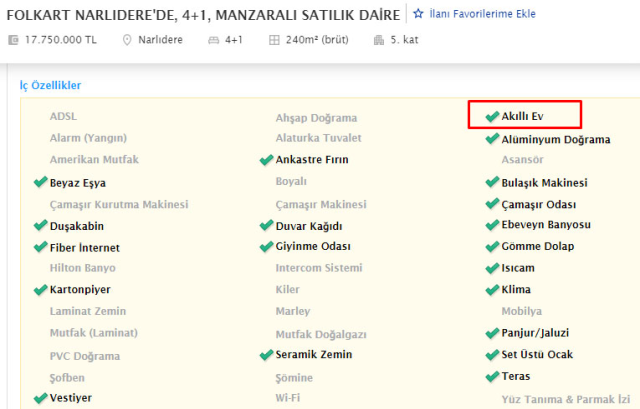
Task: Toggle the Ankastre Fırın feature
Action: [312, 160]
